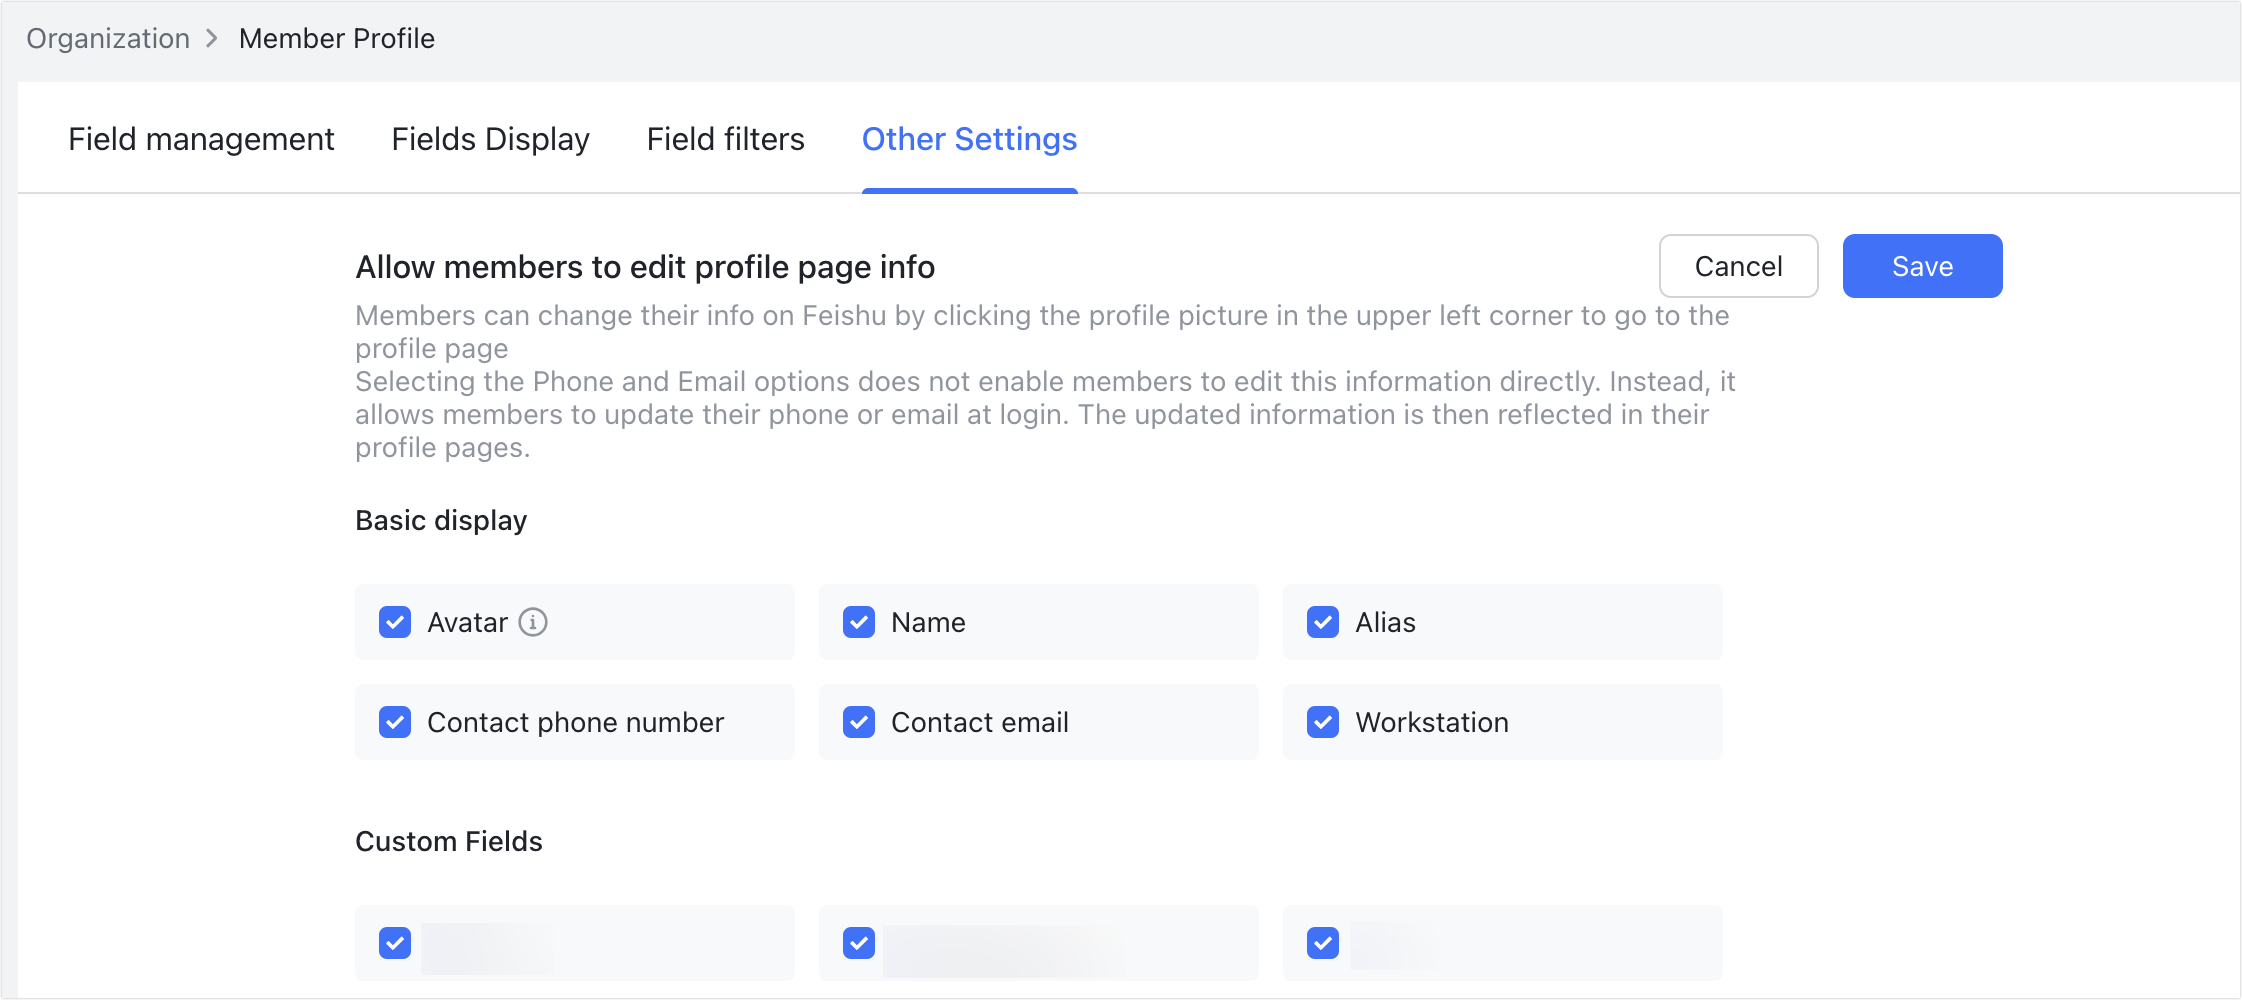Click the 'Workstation' label text
This screenshot has width=2242, height=1000.
[1432, 722]
